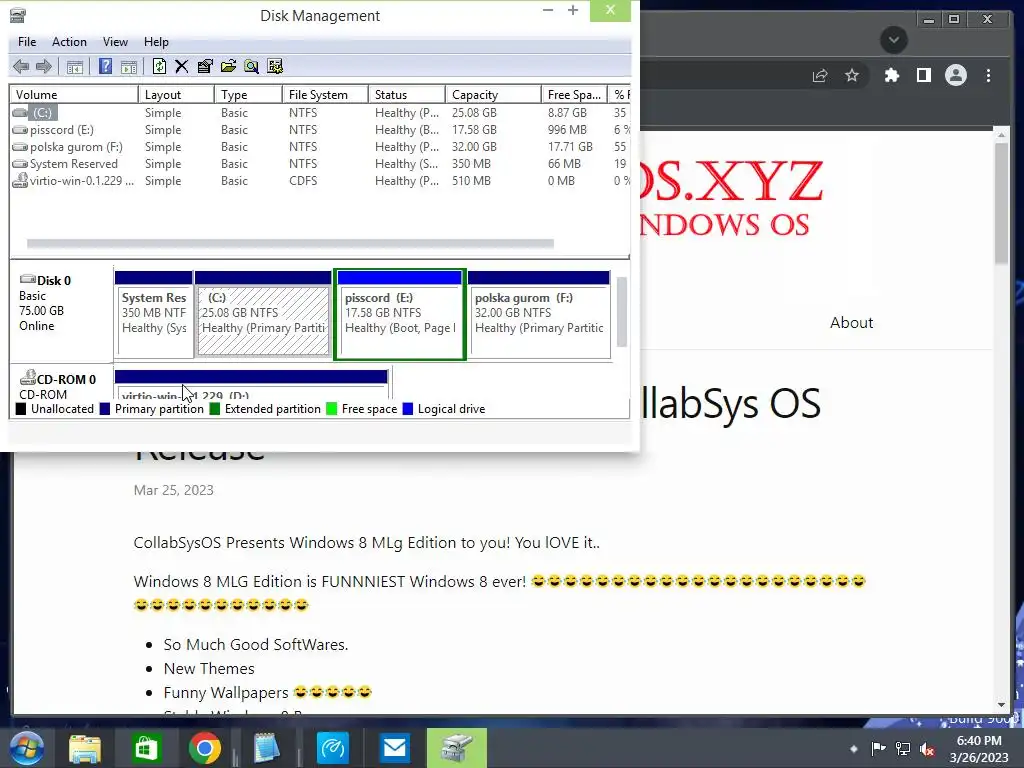Click the green Refresh toolbar icon
1024x768 pixels.
[159, 66]
